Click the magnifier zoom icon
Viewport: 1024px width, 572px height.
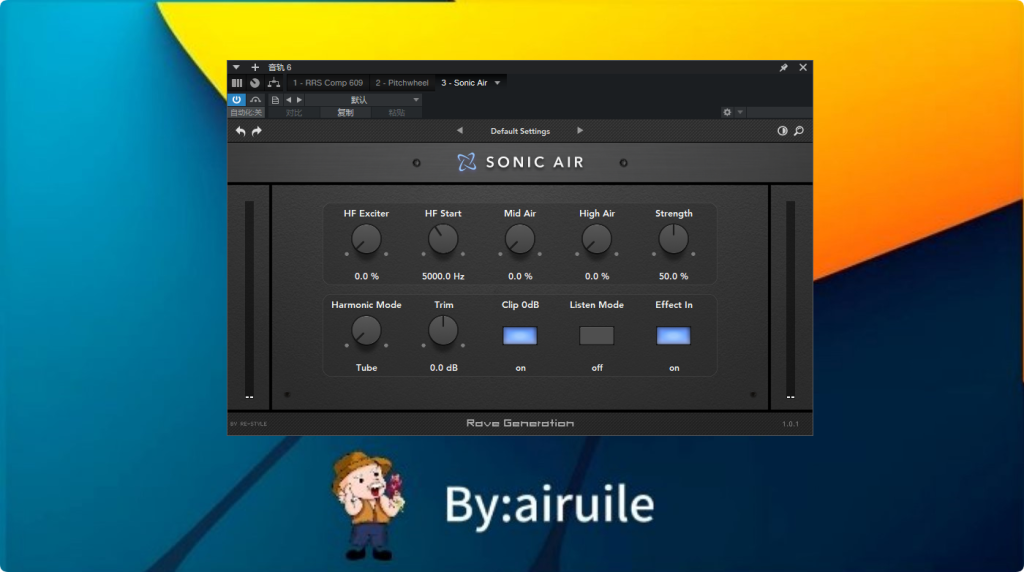(799, 131)
